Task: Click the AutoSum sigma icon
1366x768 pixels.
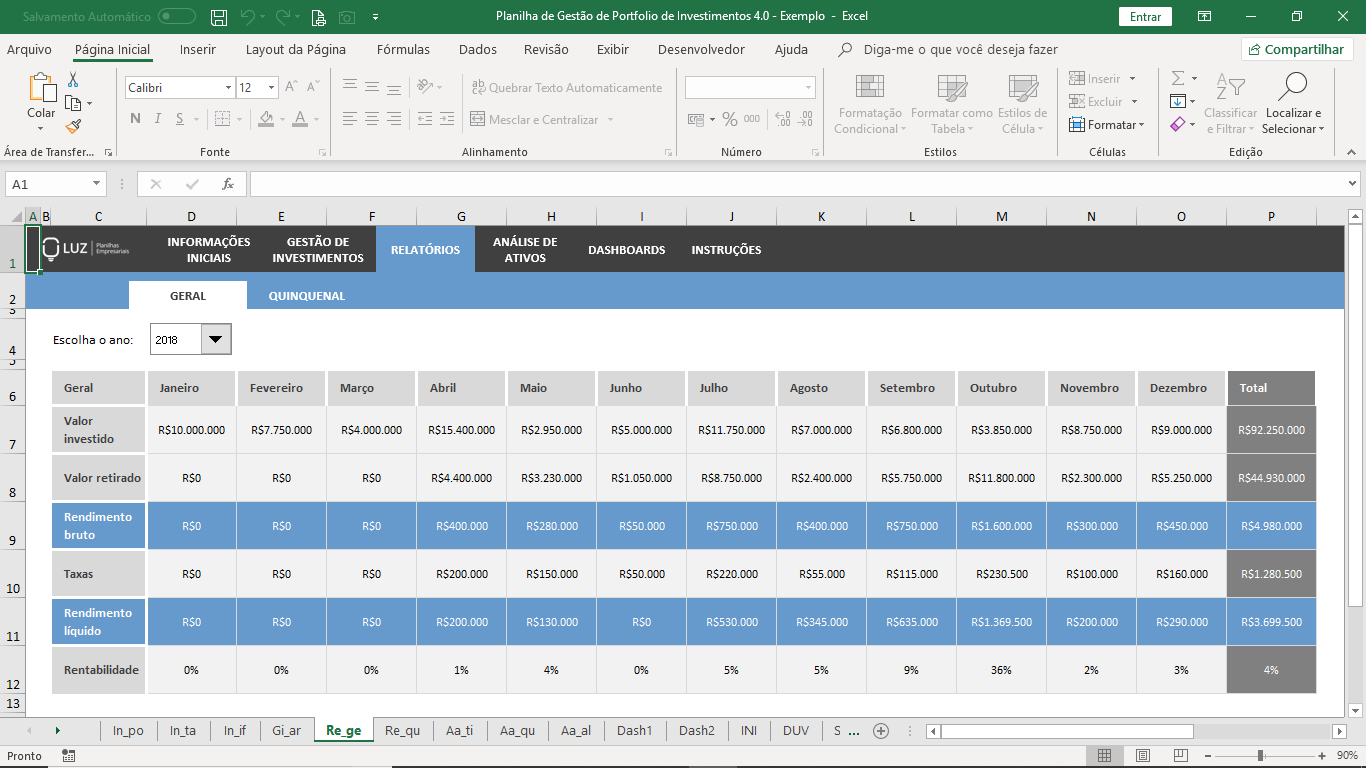Action: [x=1178, y=78]
